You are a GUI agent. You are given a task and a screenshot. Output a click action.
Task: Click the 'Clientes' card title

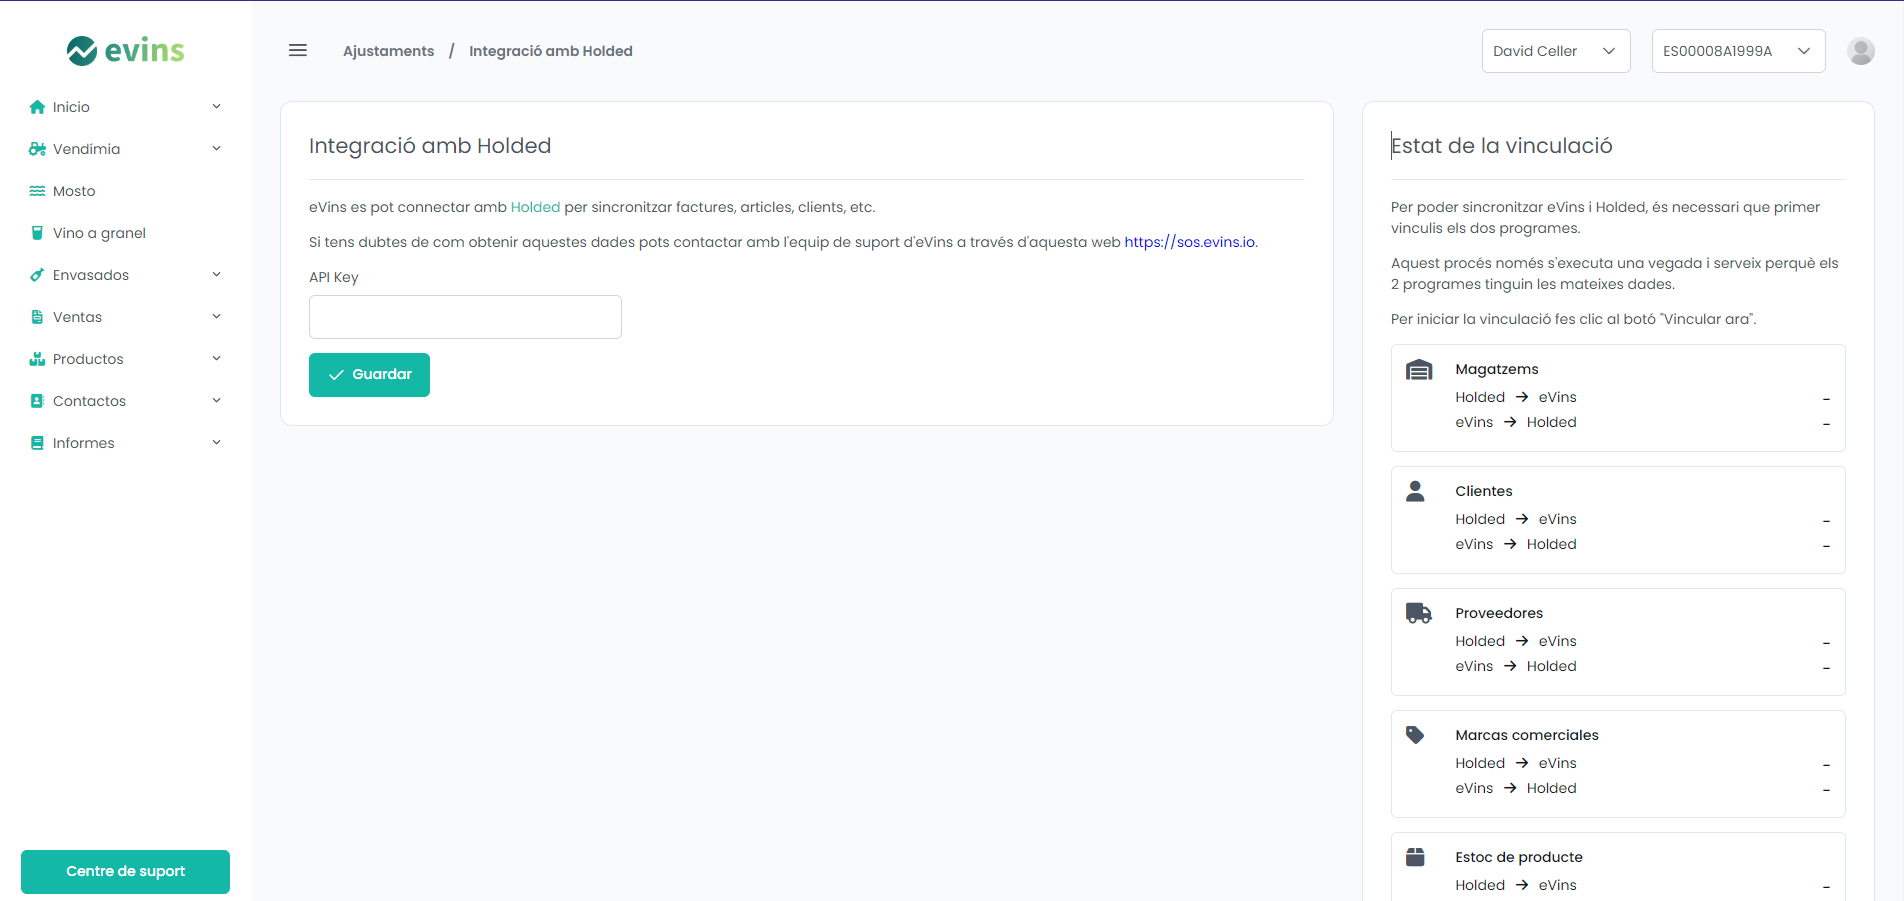pos(1484,491)
